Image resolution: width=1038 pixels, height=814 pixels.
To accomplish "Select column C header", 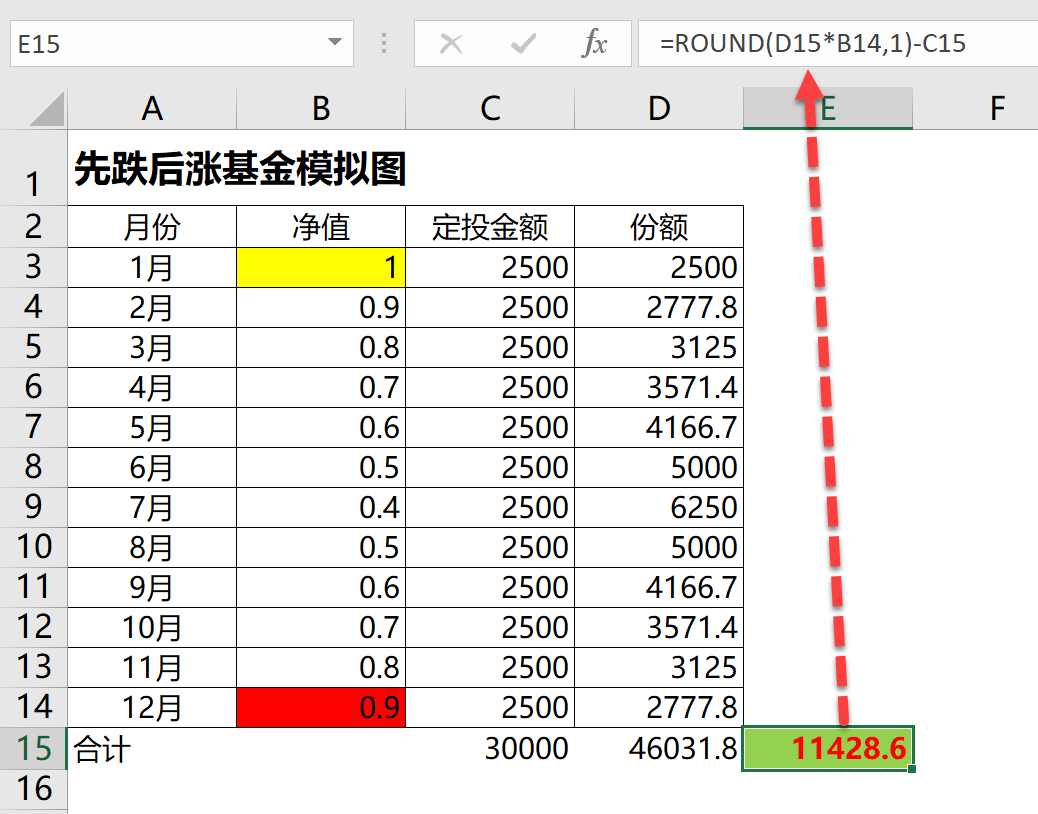I will point(490,109).
